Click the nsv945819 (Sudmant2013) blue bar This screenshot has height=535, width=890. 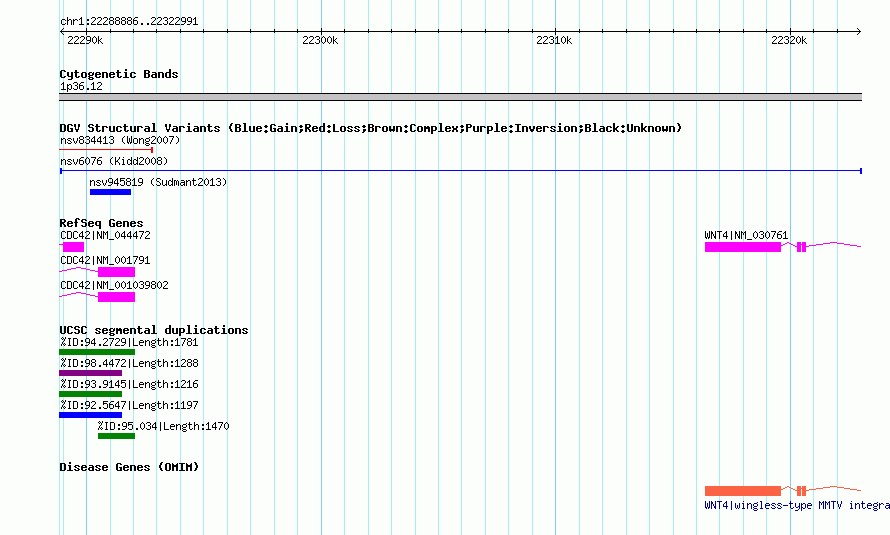[110, 192]
